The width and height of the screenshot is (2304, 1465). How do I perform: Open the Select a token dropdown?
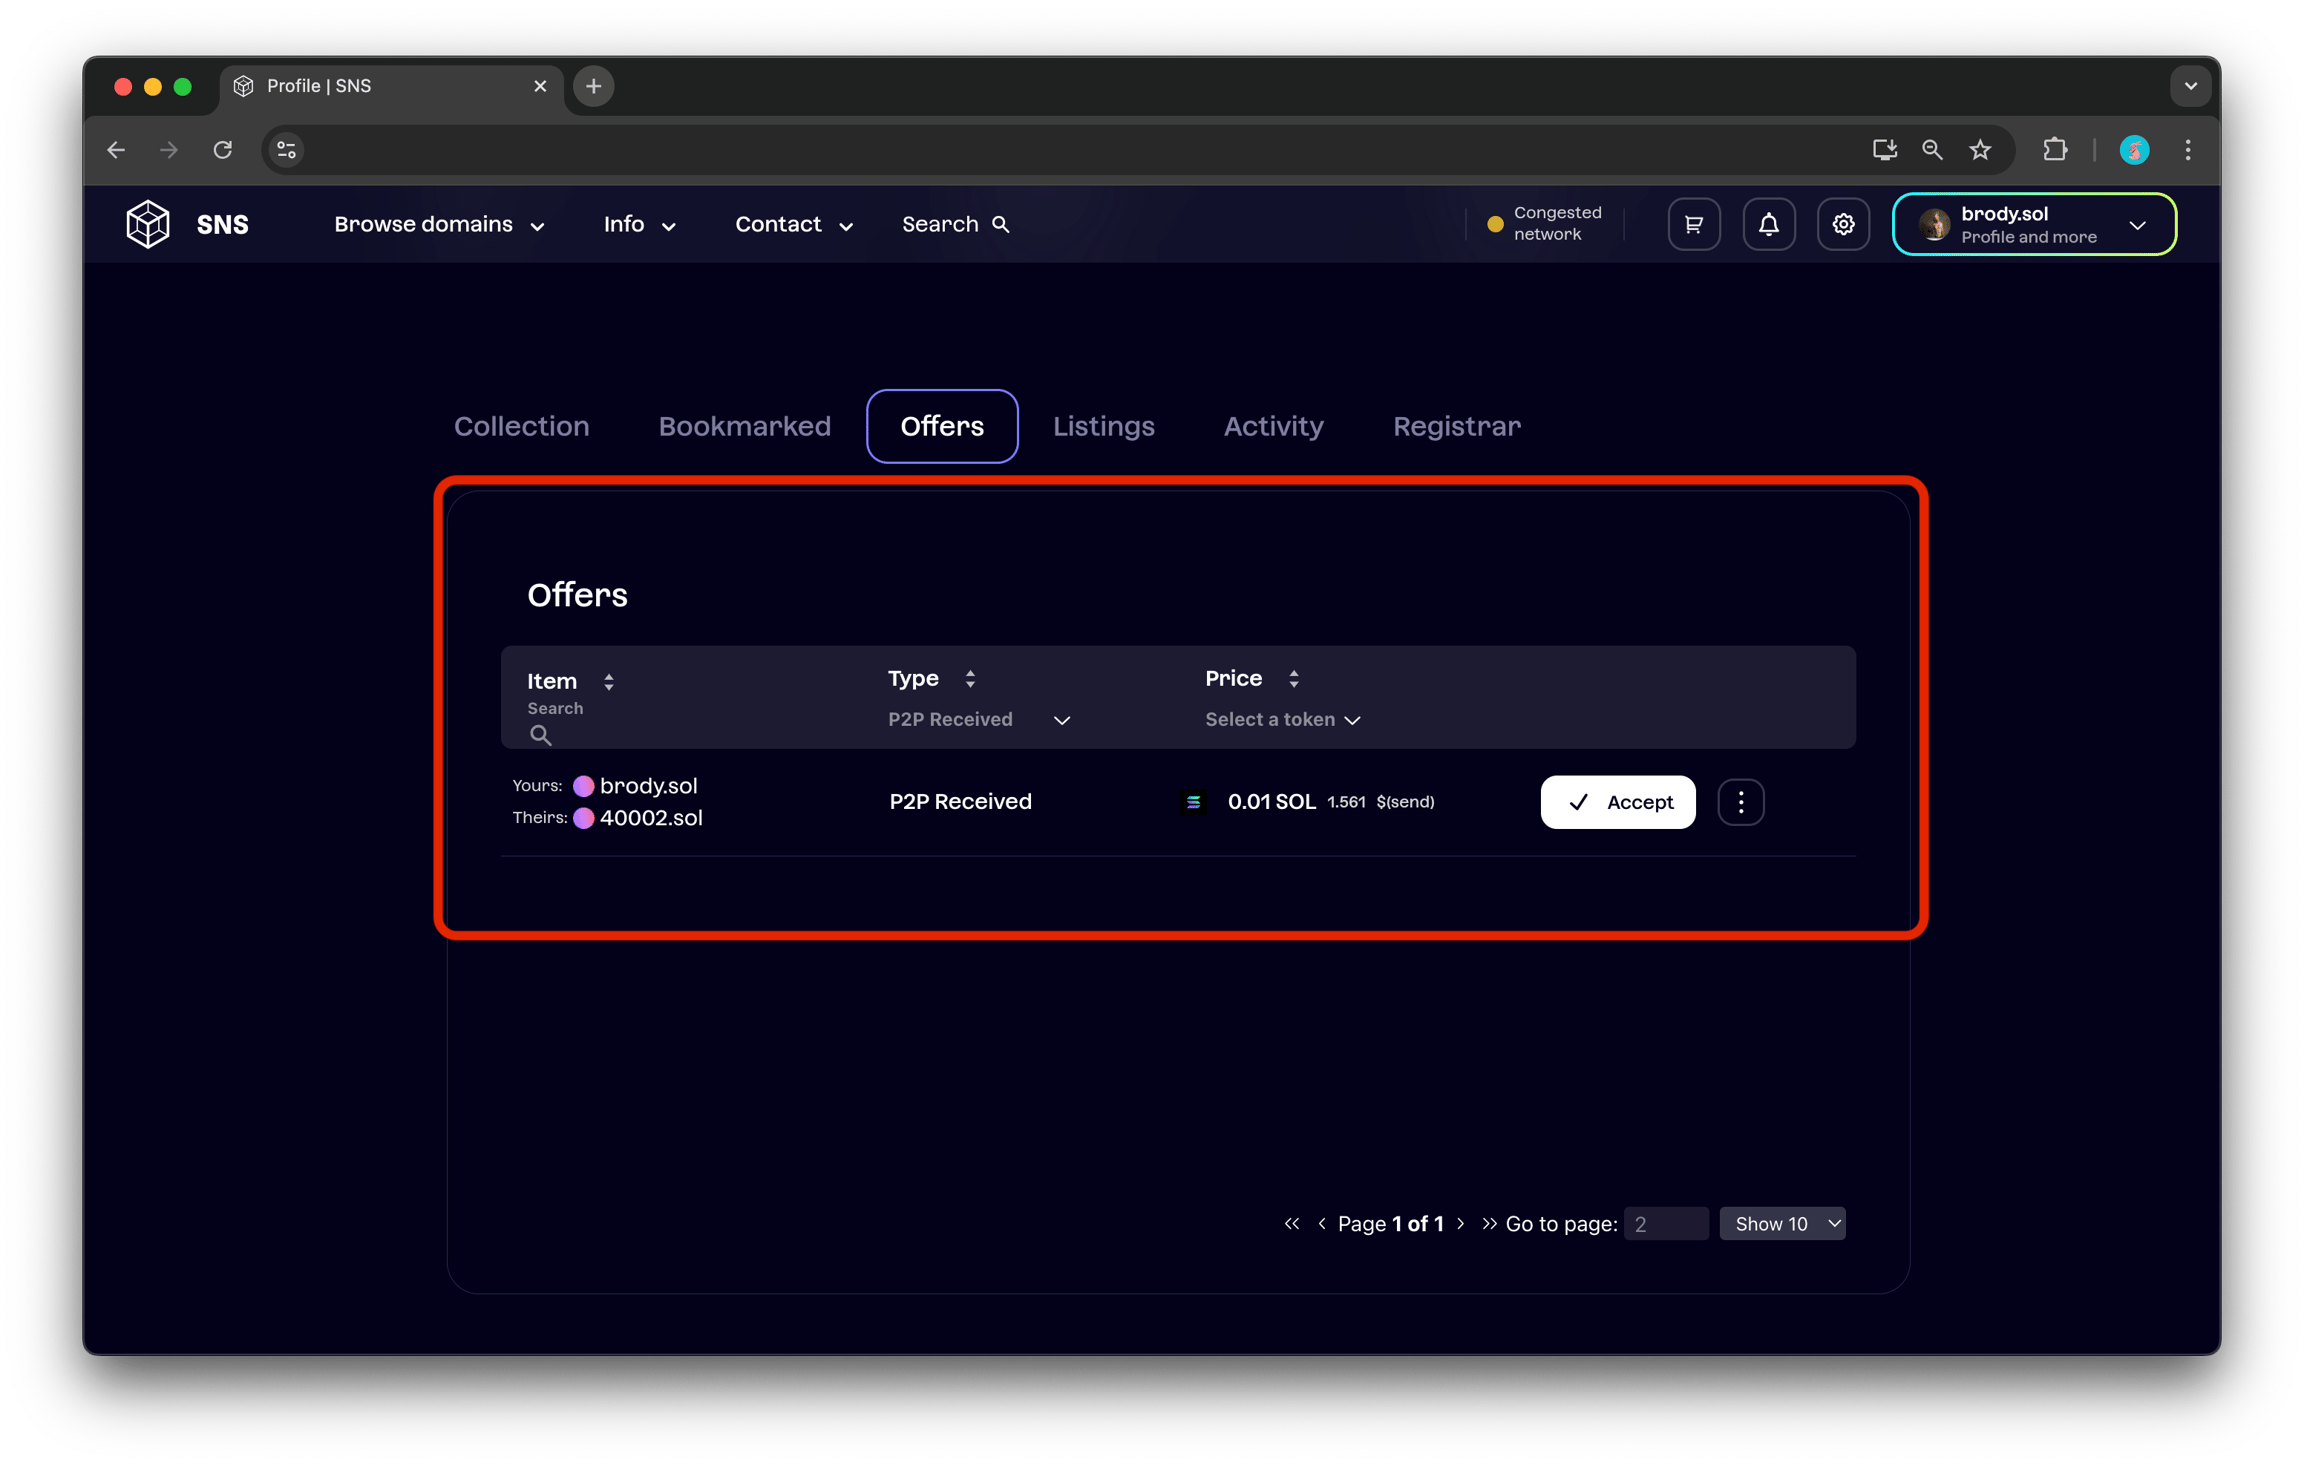point(1282,719)
